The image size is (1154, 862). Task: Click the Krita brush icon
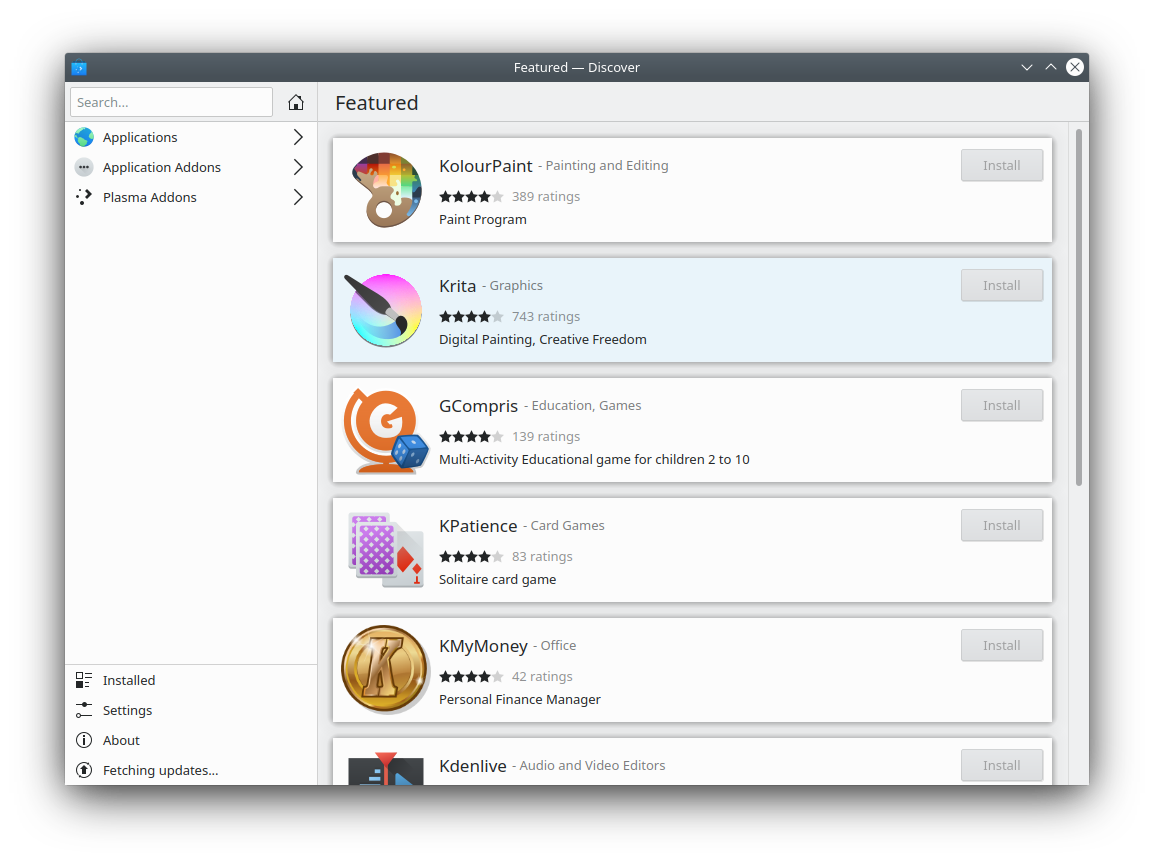tap(384, 310)
